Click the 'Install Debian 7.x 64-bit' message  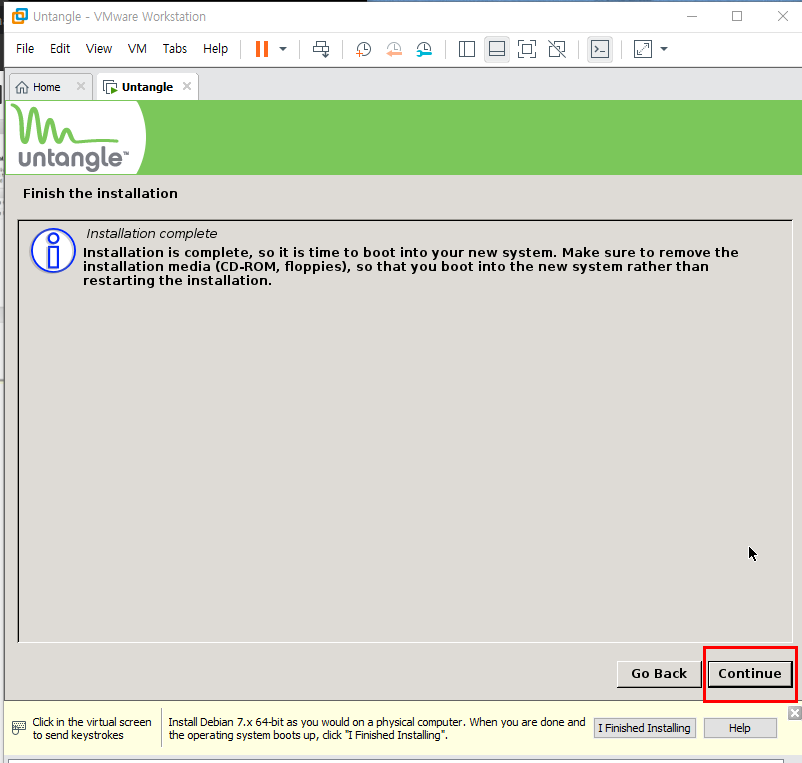coord(376,728)
